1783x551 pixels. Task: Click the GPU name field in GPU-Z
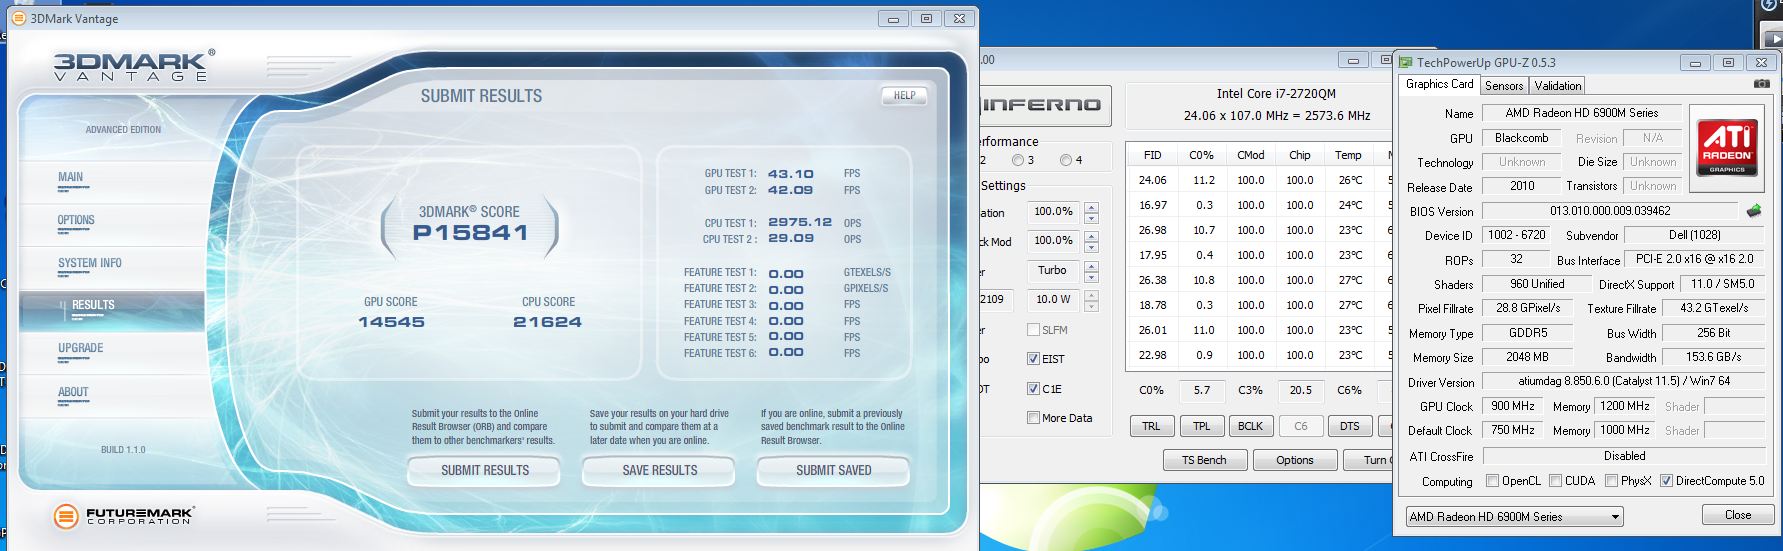[x=1581, y=113]
